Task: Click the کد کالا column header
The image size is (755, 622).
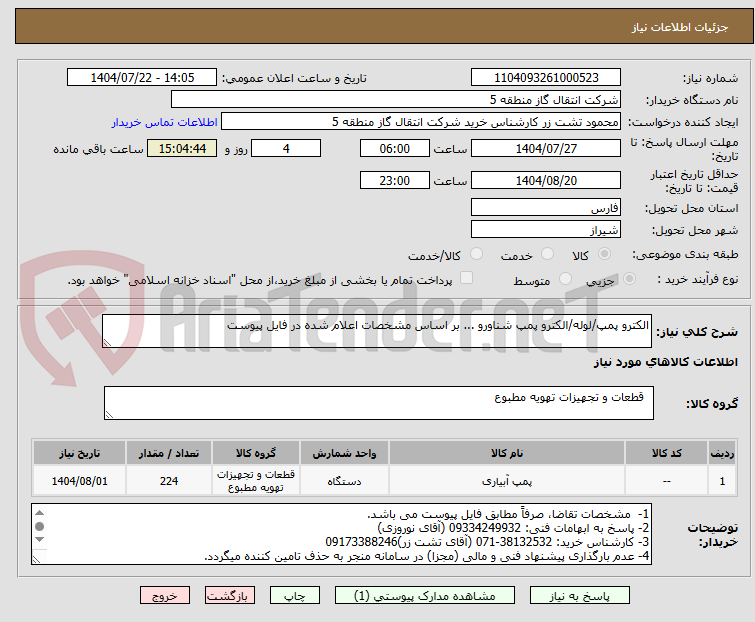Action: [x=666, y=453]
